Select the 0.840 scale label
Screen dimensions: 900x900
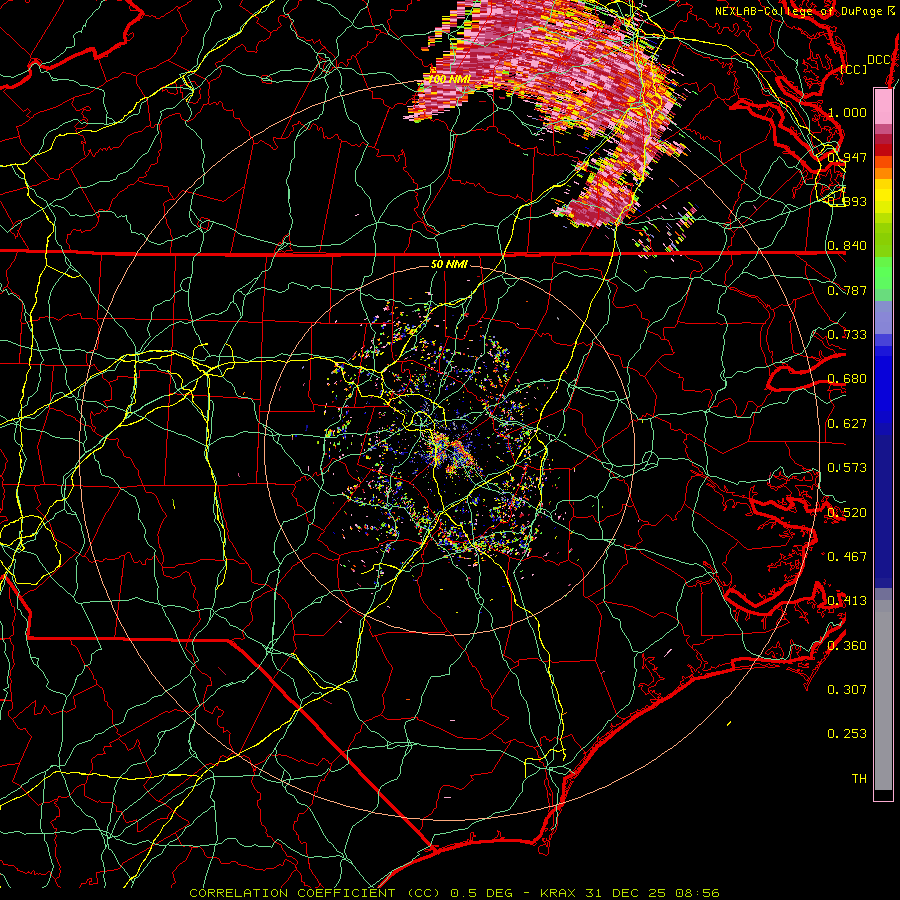point(847,246)
